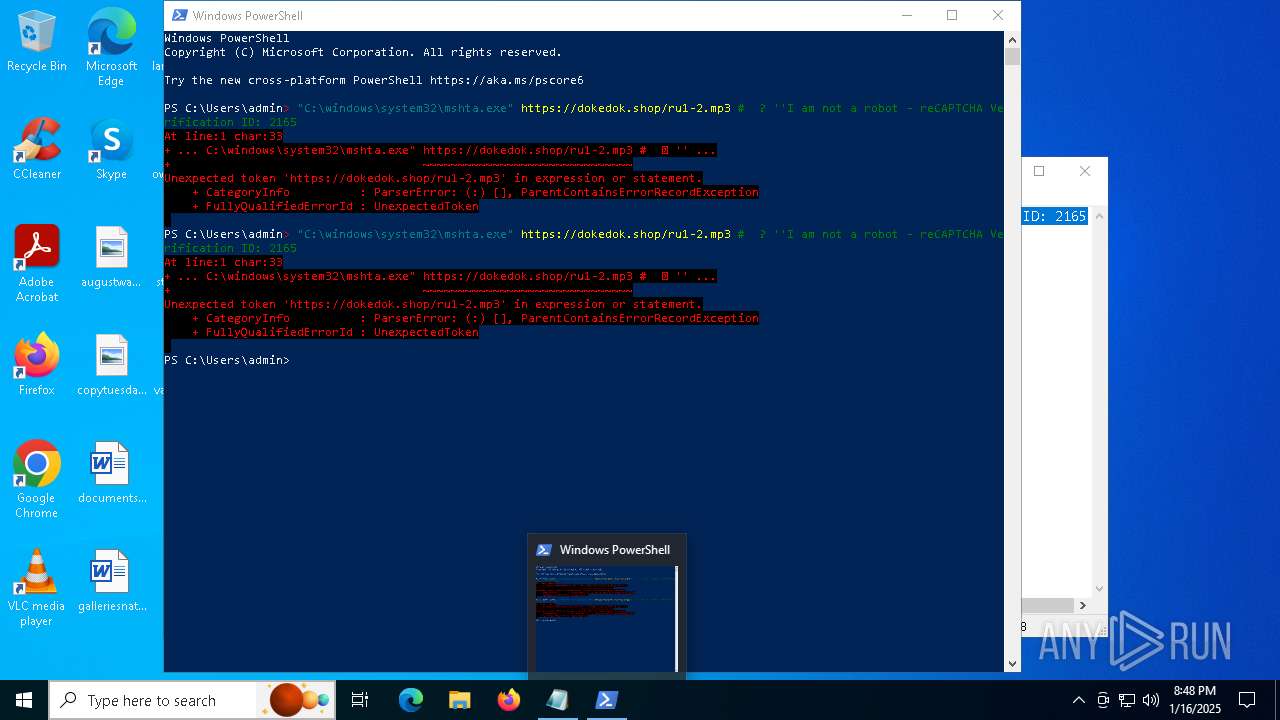Click the PowerShell vertical scrollbar thumb
The image size is (1280, 720).
tap(1012, 56)
